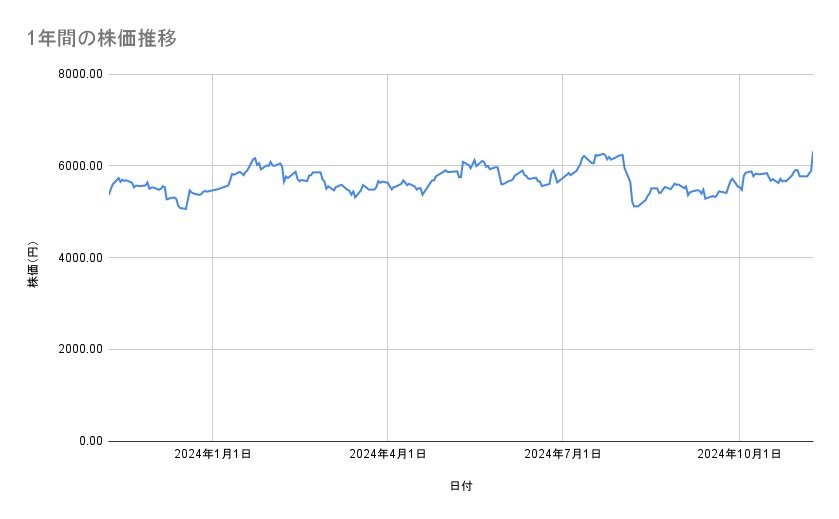Click the horizontal gridline at 4000.00

click(300, 258)
